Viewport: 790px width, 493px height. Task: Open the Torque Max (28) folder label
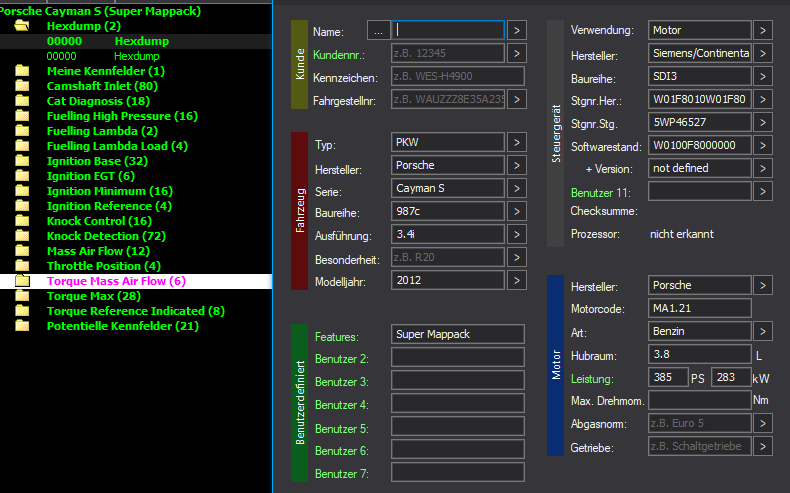point(94,296)
